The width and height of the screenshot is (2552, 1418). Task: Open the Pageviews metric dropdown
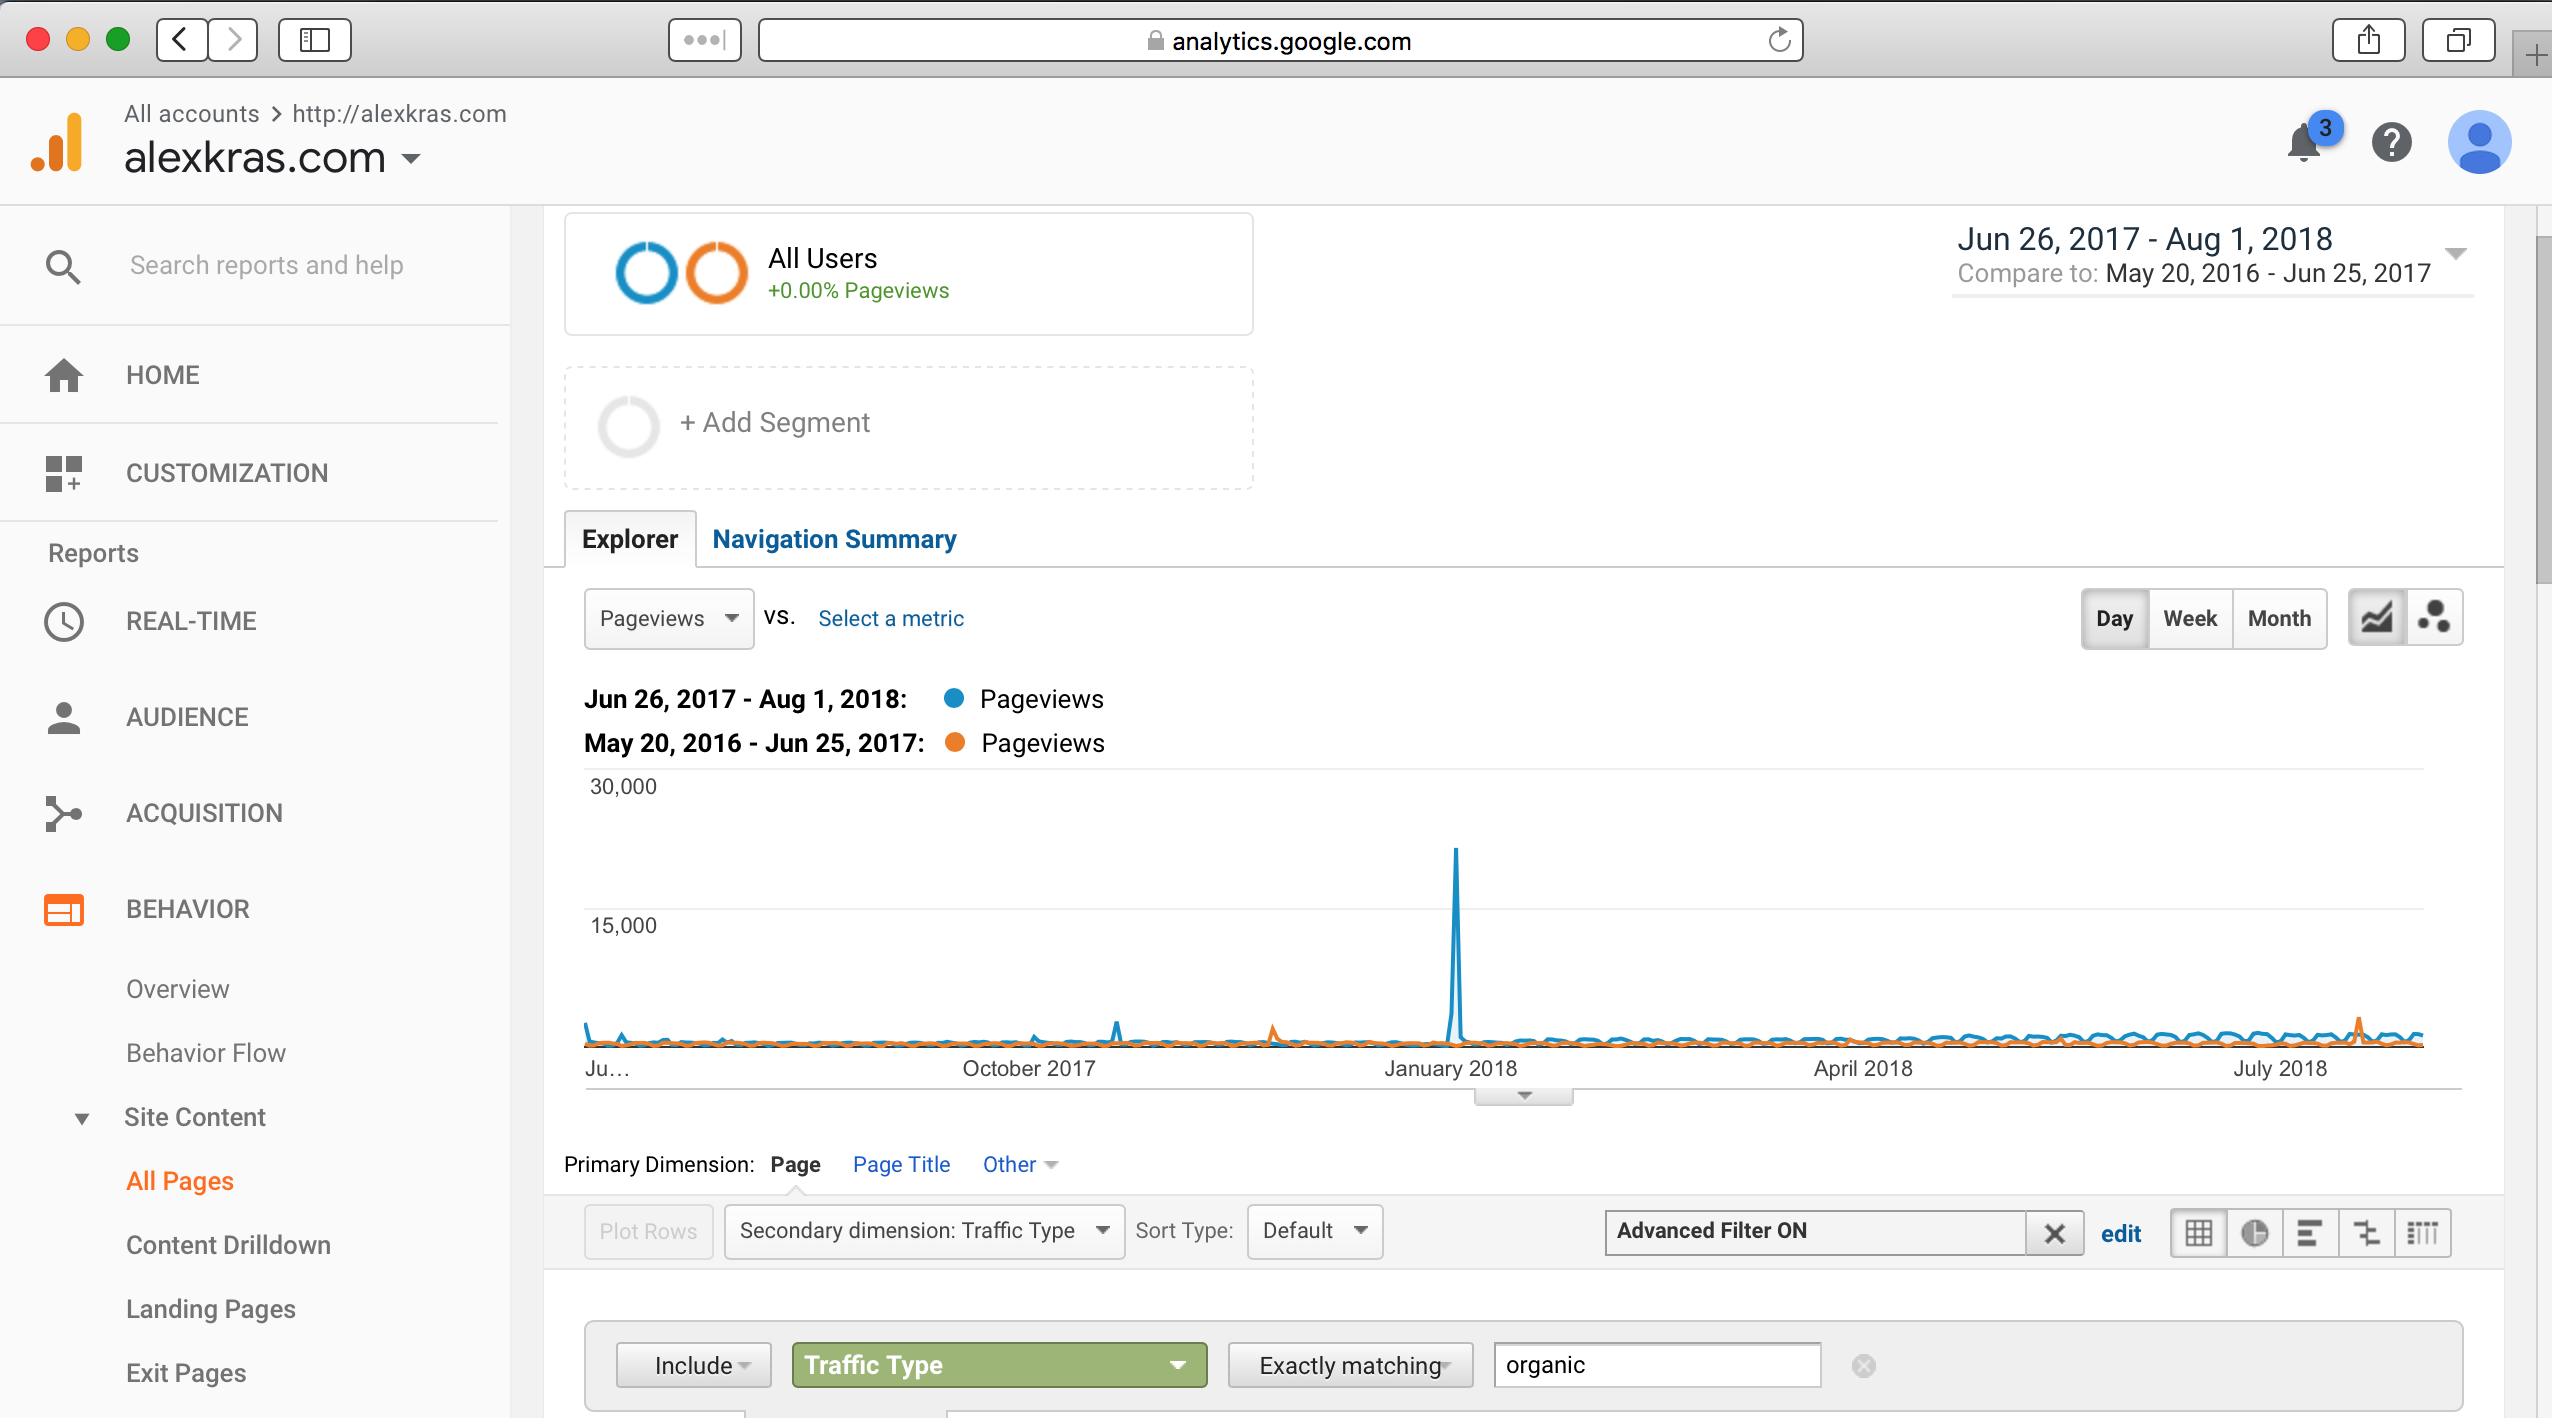click(x=668, y=618)
